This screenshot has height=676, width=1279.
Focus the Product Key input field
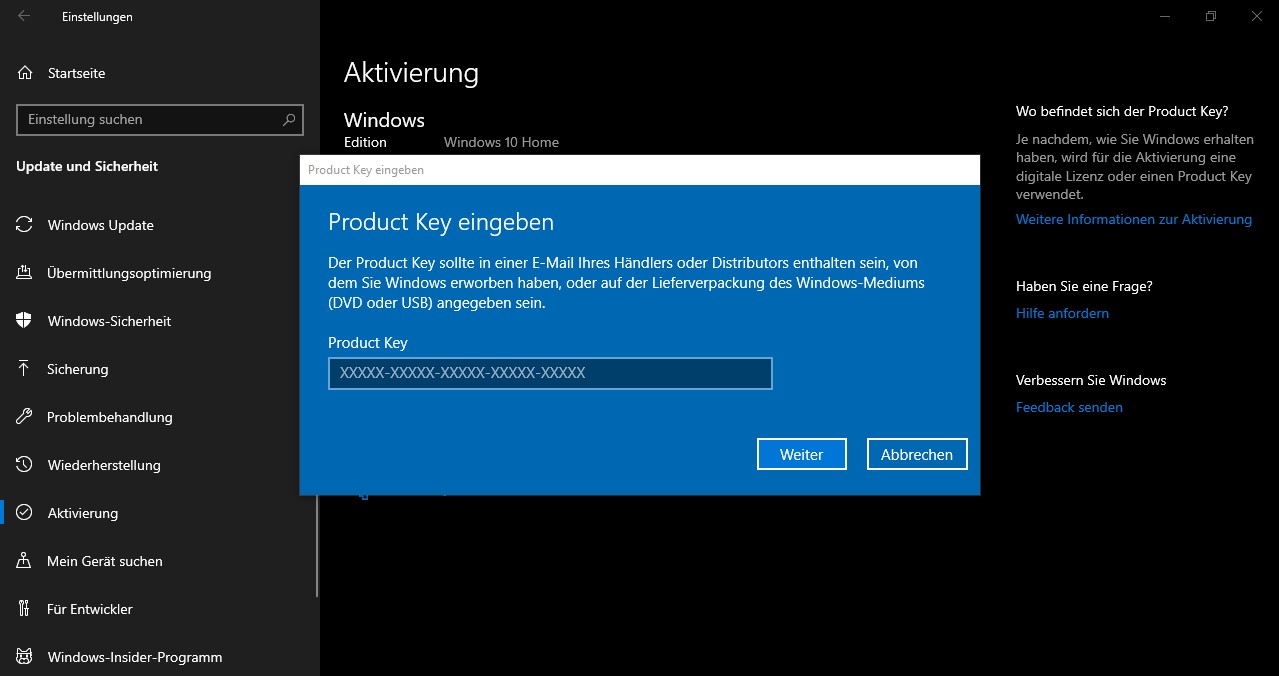[x=550, y=373]
